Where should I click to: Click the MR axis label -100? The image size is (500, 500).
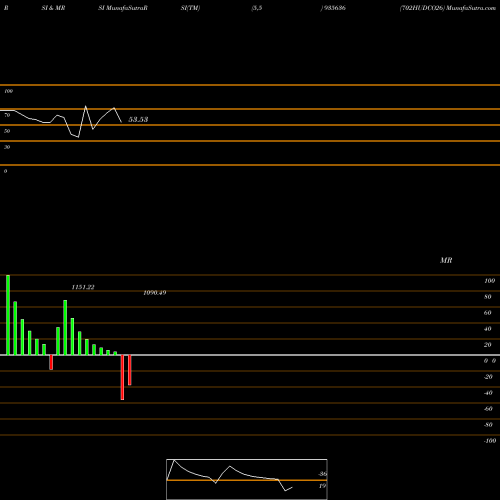tap(490, 441)
